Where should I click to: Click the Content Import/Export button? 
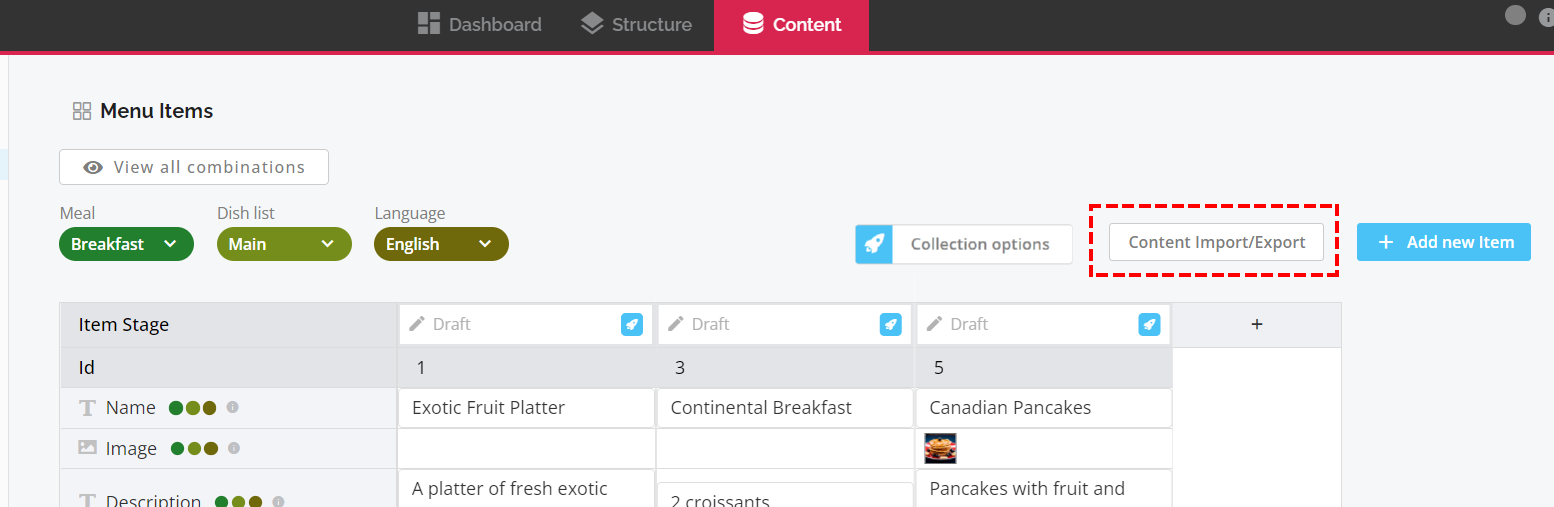1216,242
